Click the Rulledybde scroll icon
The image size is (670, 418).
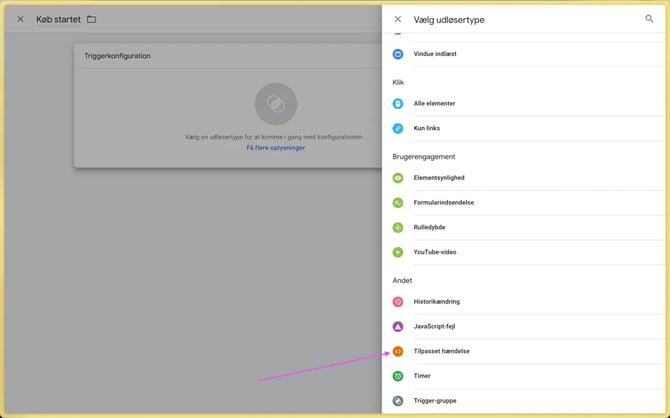coord(398,227)
